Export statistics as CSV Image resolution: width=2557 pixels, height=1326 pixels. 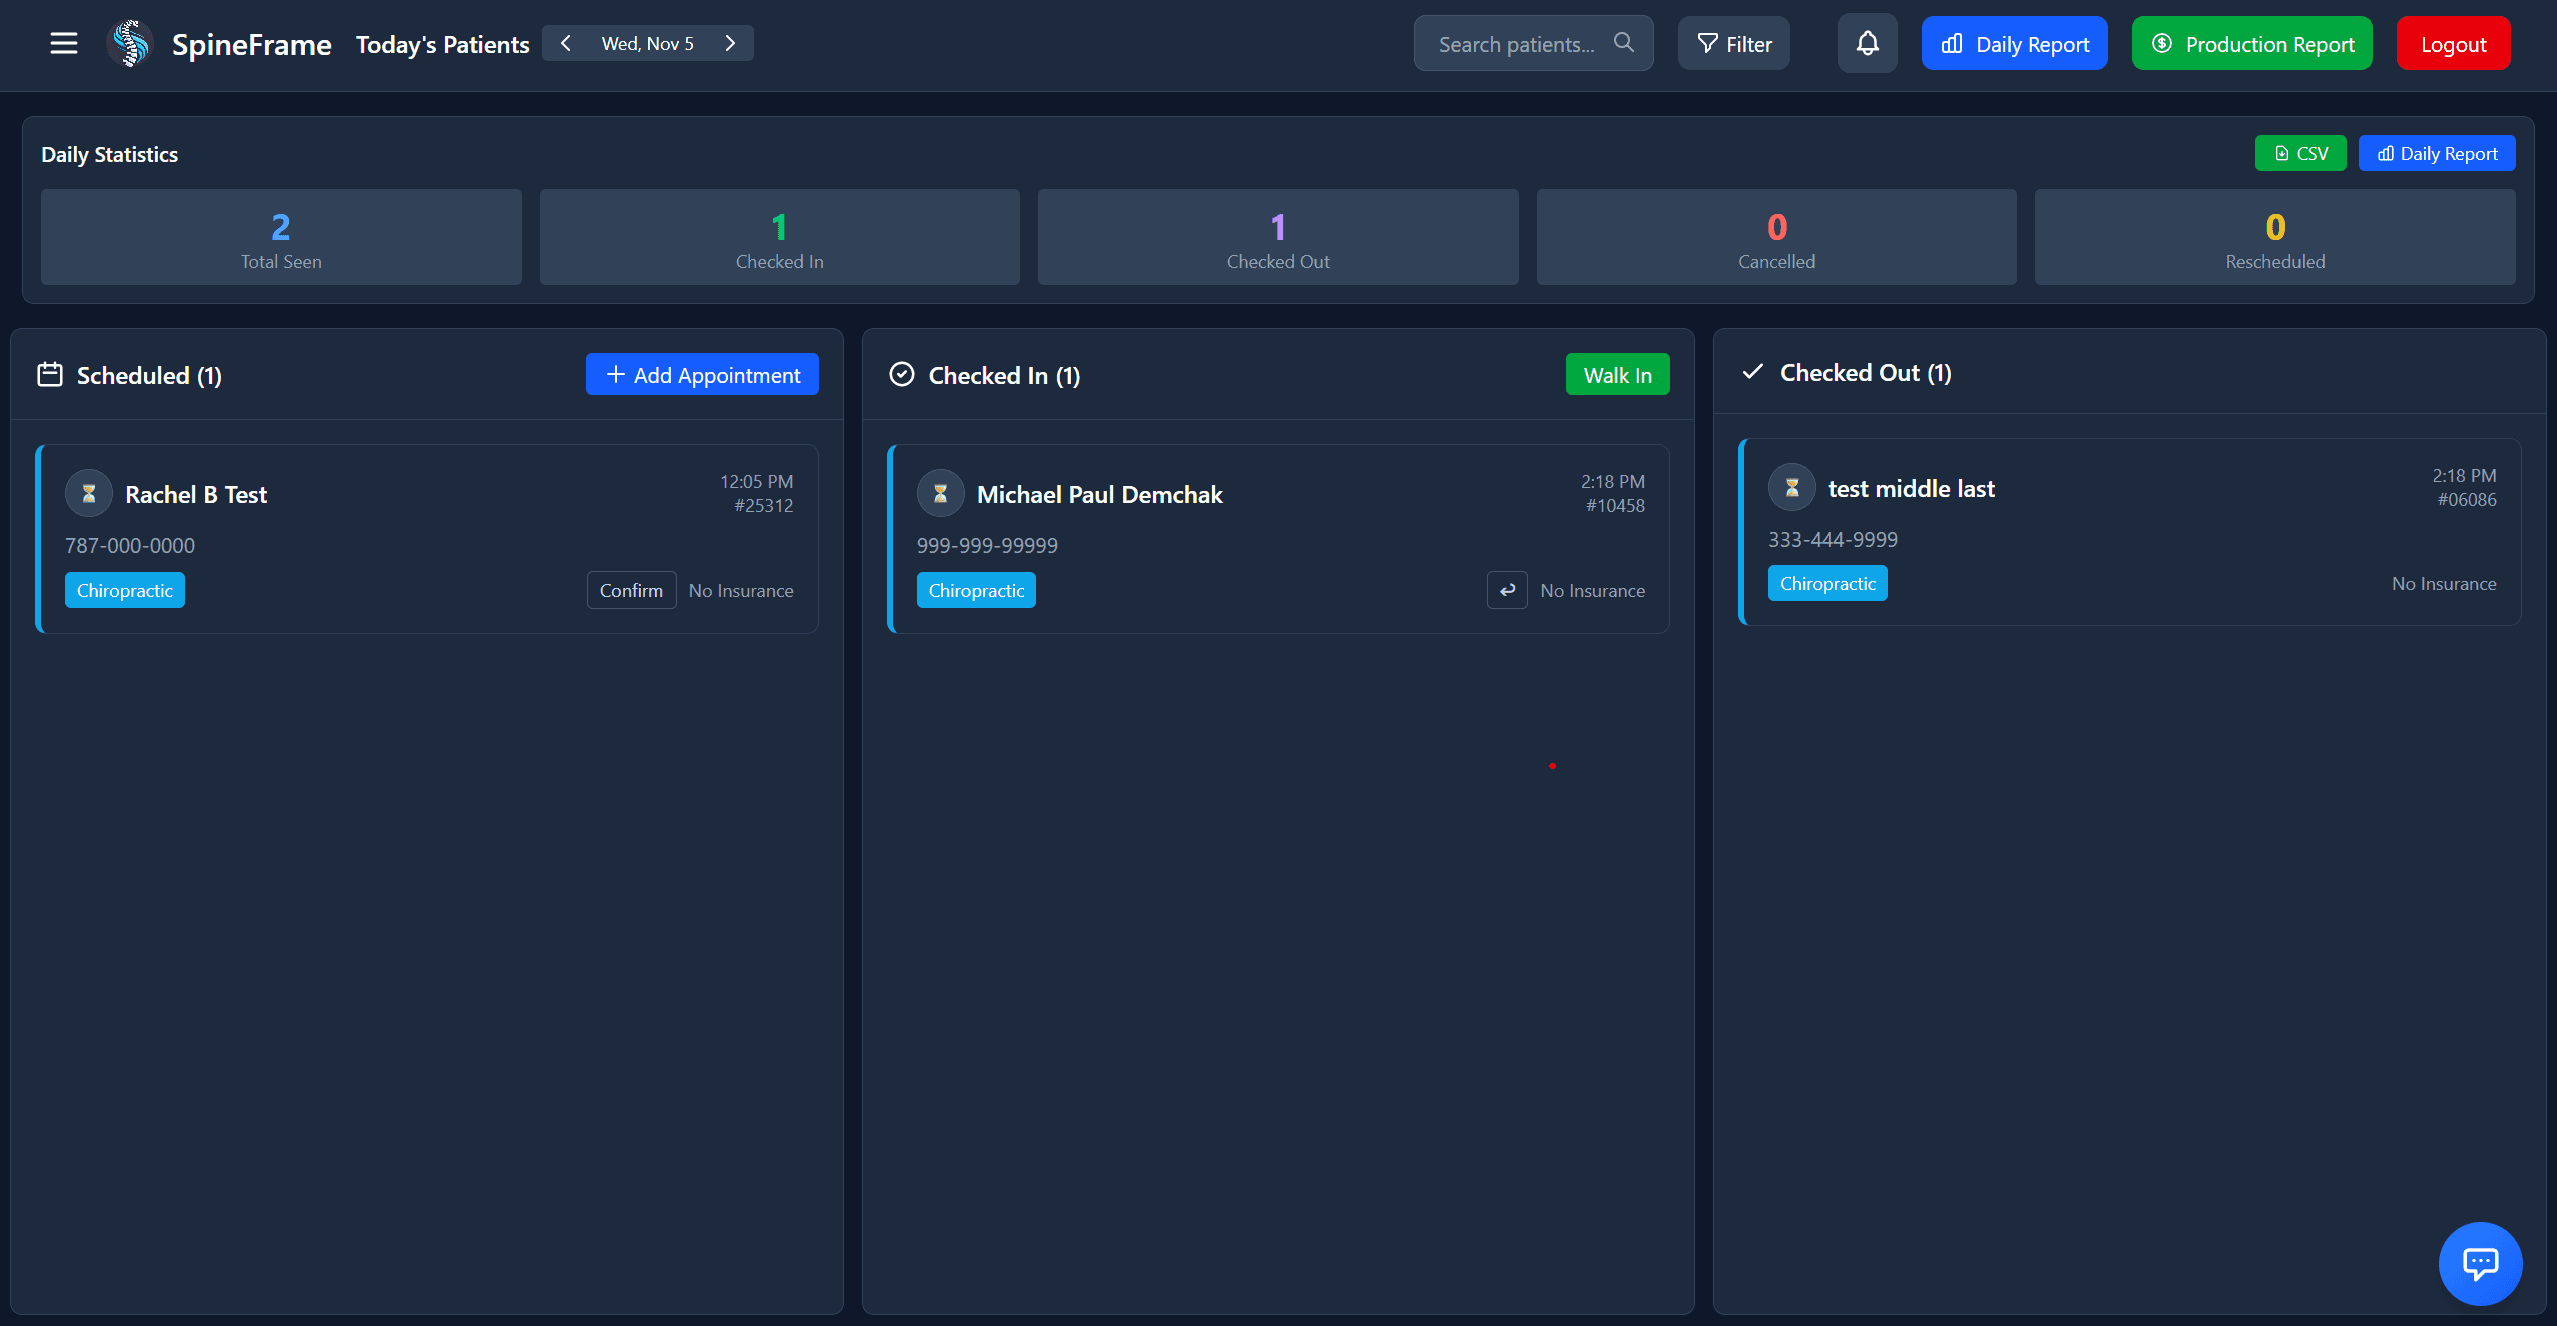point(2300,153)
